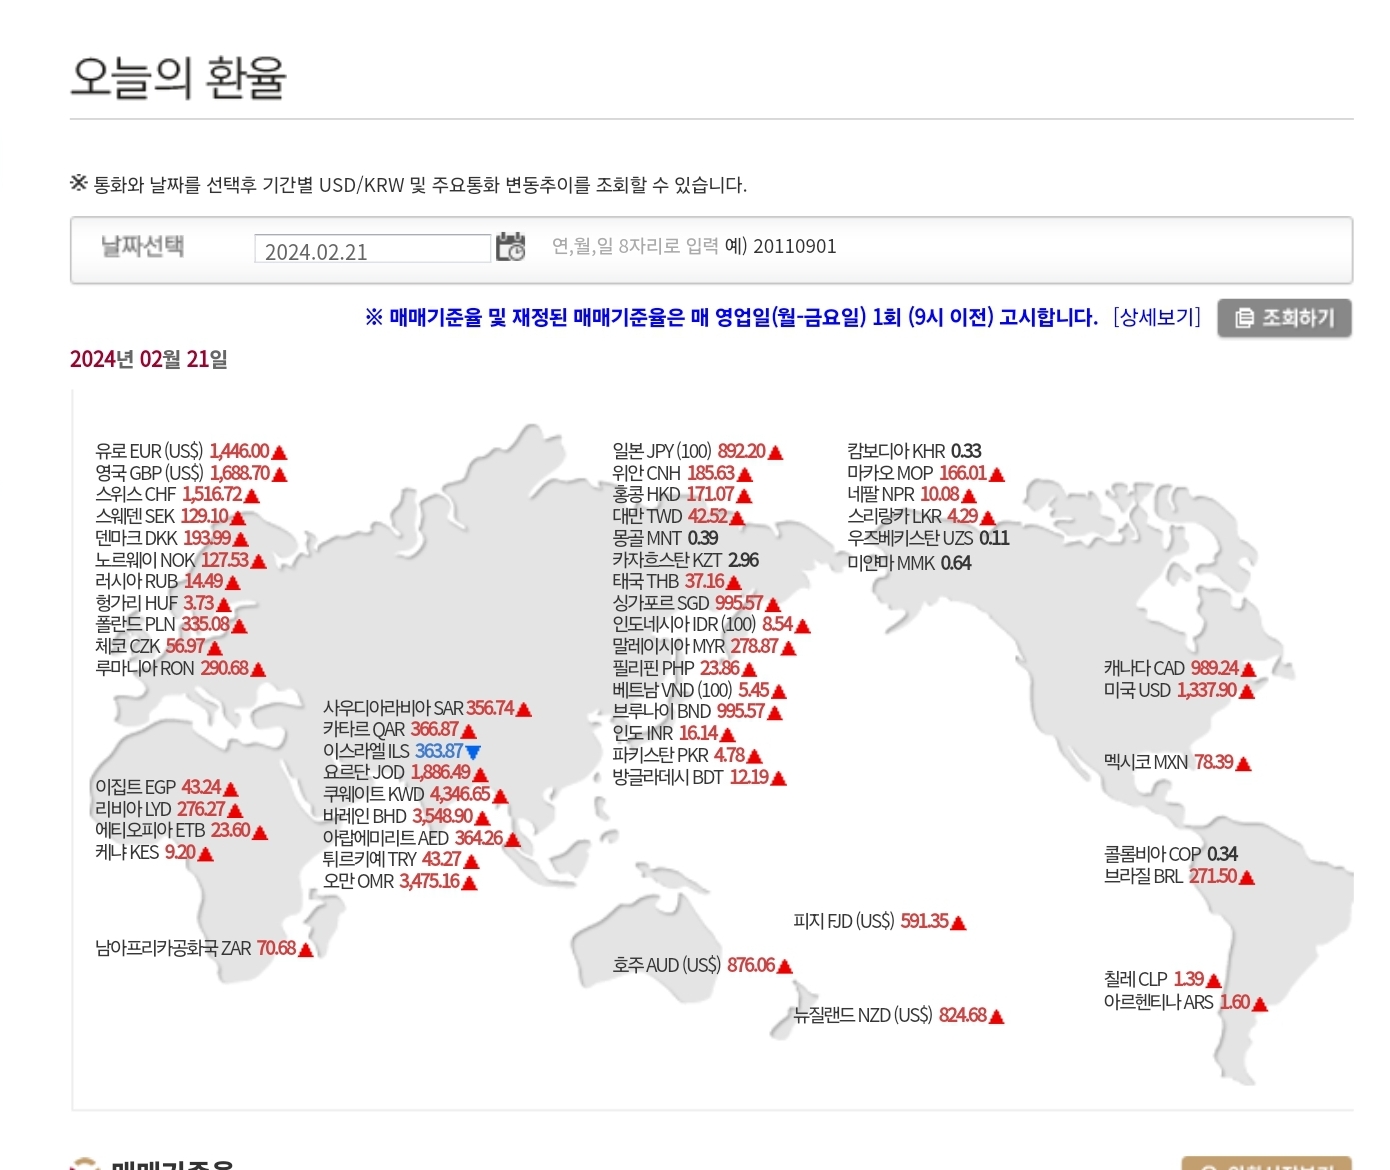Viewport: 1390px width, 1170px height.
Task: Select 카자흐스탄 KZT rate 2.96
Action: pos(743,561)
